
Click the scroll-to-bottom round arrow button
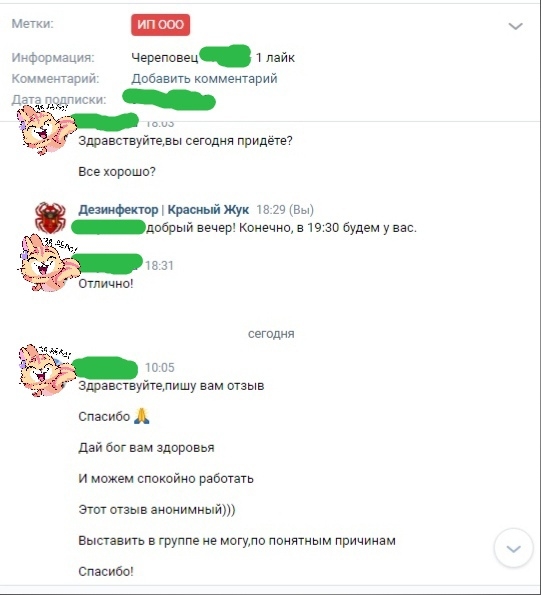click(x=513, y=548)
